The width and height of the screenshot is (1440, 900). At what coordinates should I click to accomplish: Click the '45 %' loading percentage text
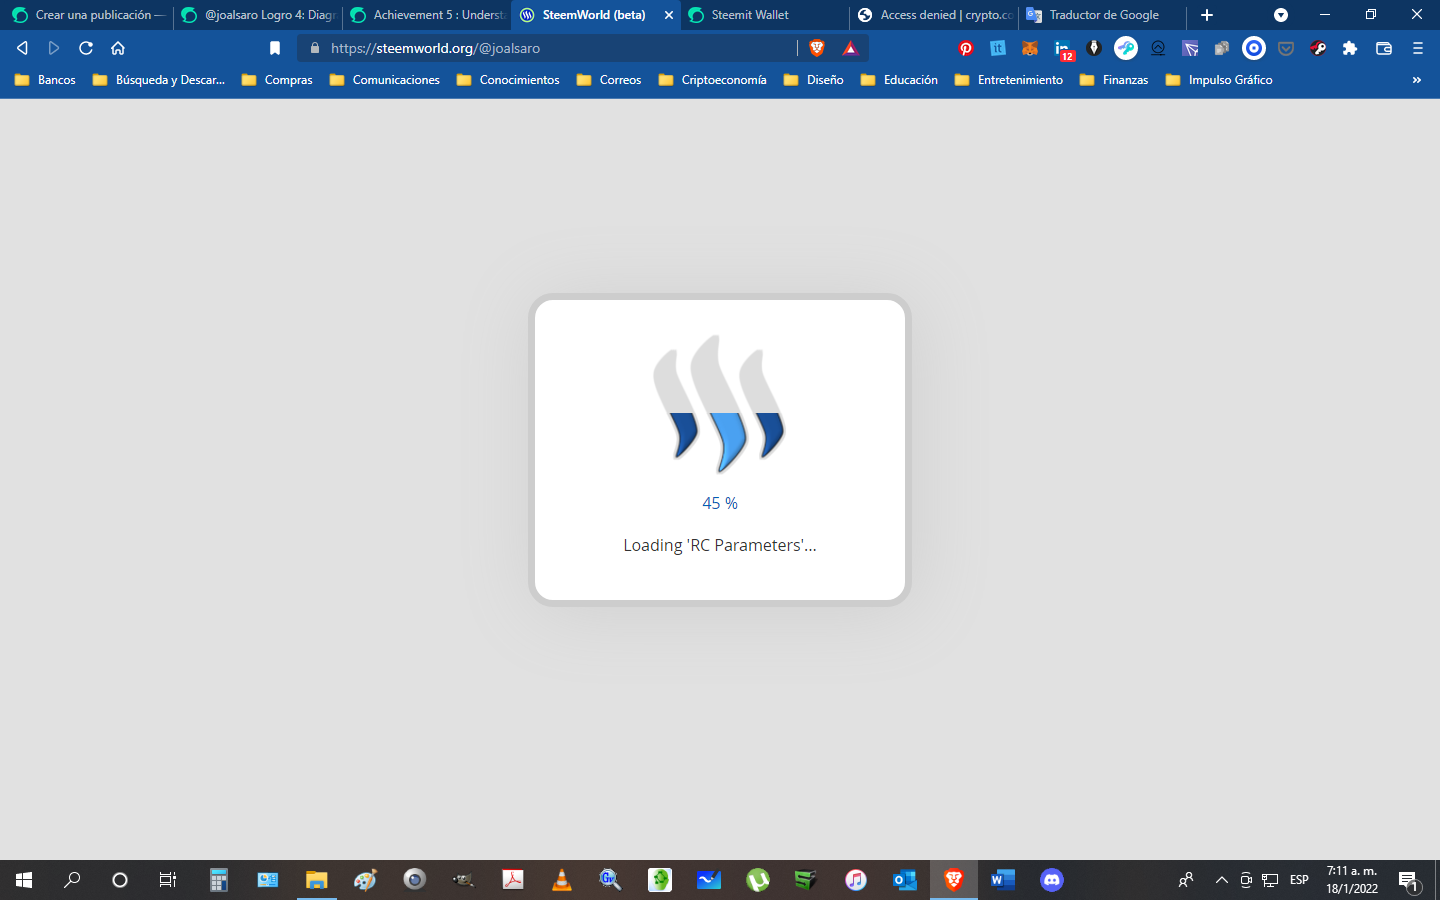pos(720,503)
